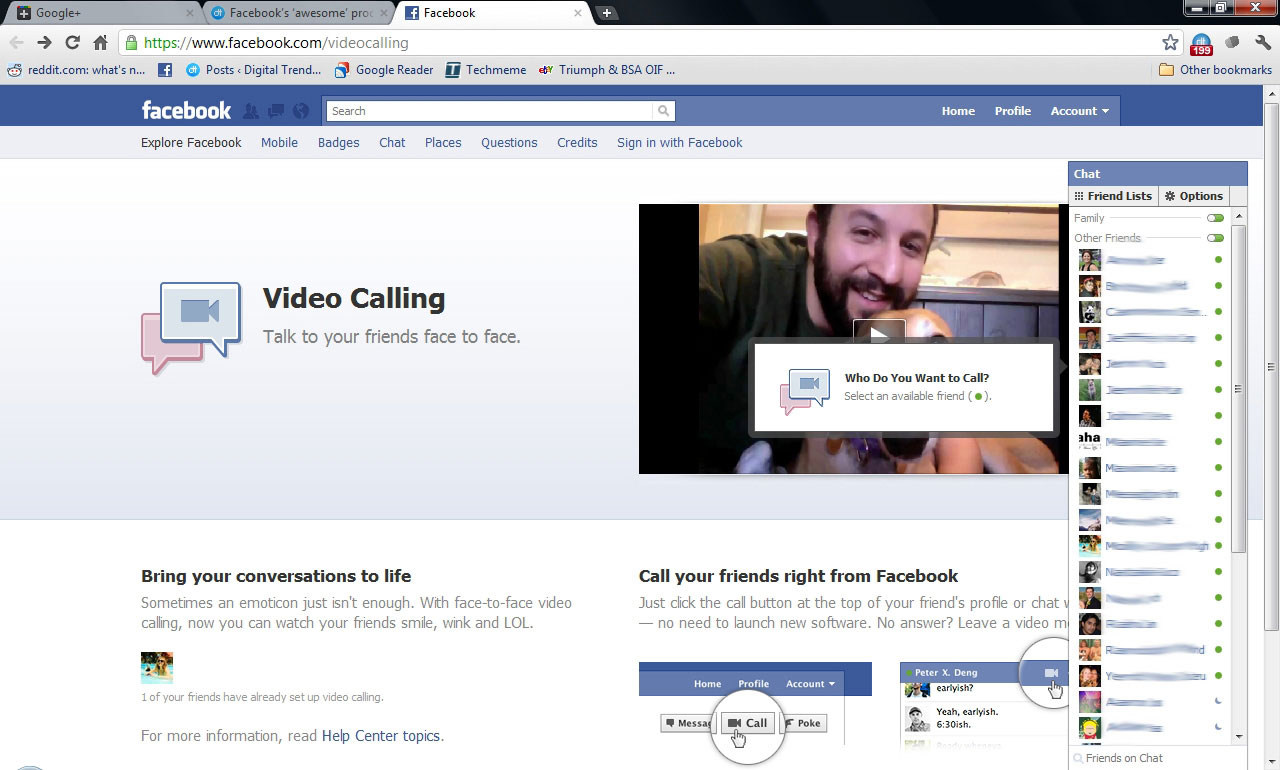The image size is (1280, 770).
Task: Click the Facebook bookmark icon in bookmarks bar
Action: point(165,70)
